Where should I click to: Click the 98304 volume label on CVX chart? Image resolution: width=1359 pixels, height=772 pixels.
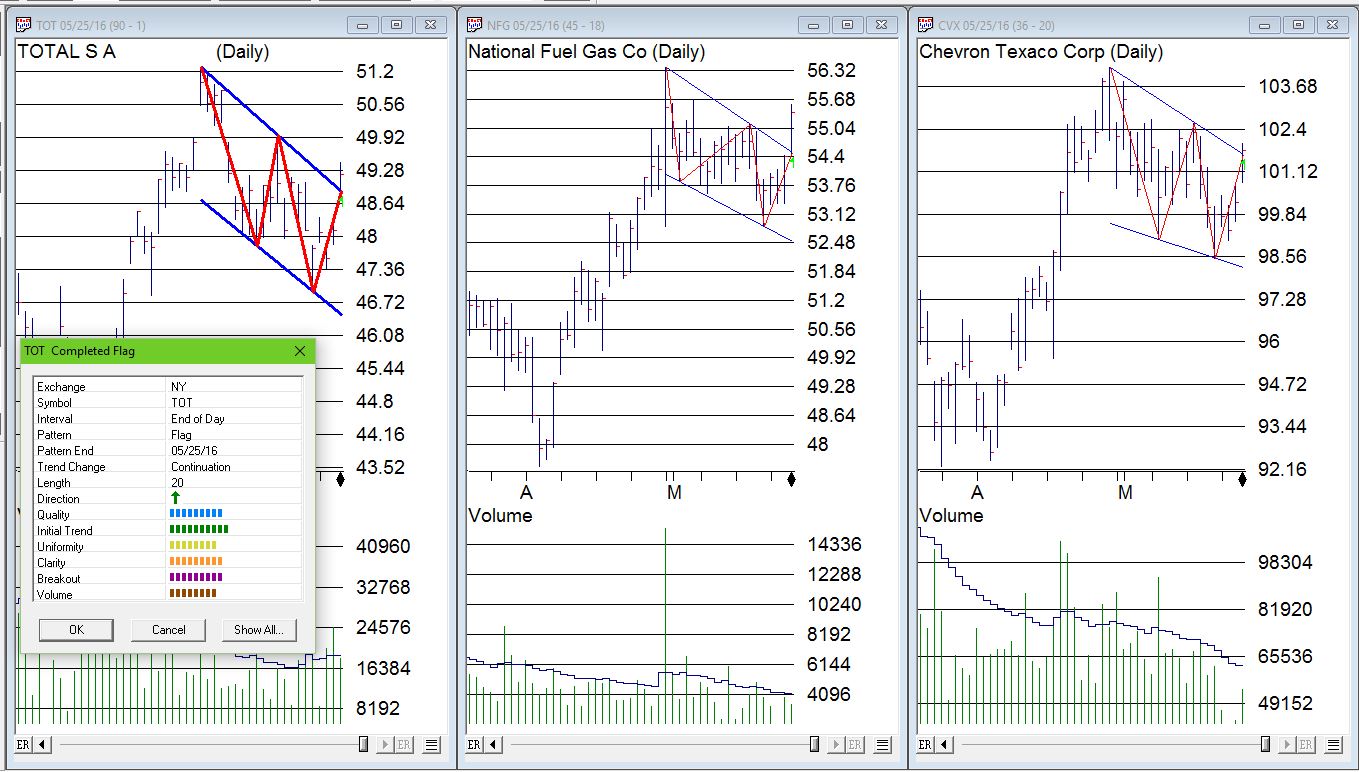click(x=1285, y=562)
